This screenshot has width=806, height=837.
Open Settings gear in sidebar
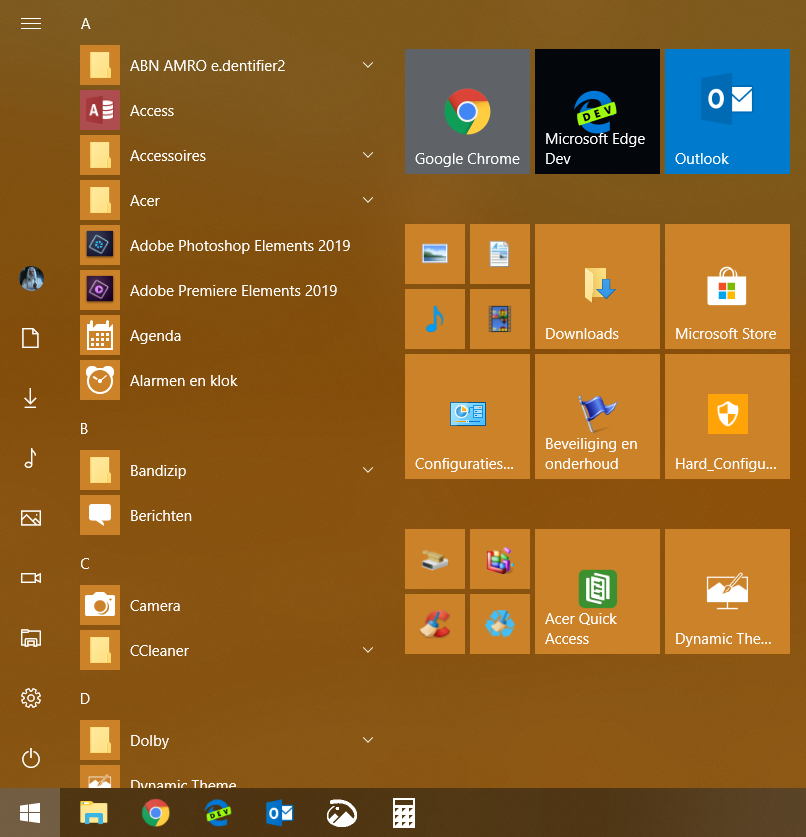[x=31, y=698]
